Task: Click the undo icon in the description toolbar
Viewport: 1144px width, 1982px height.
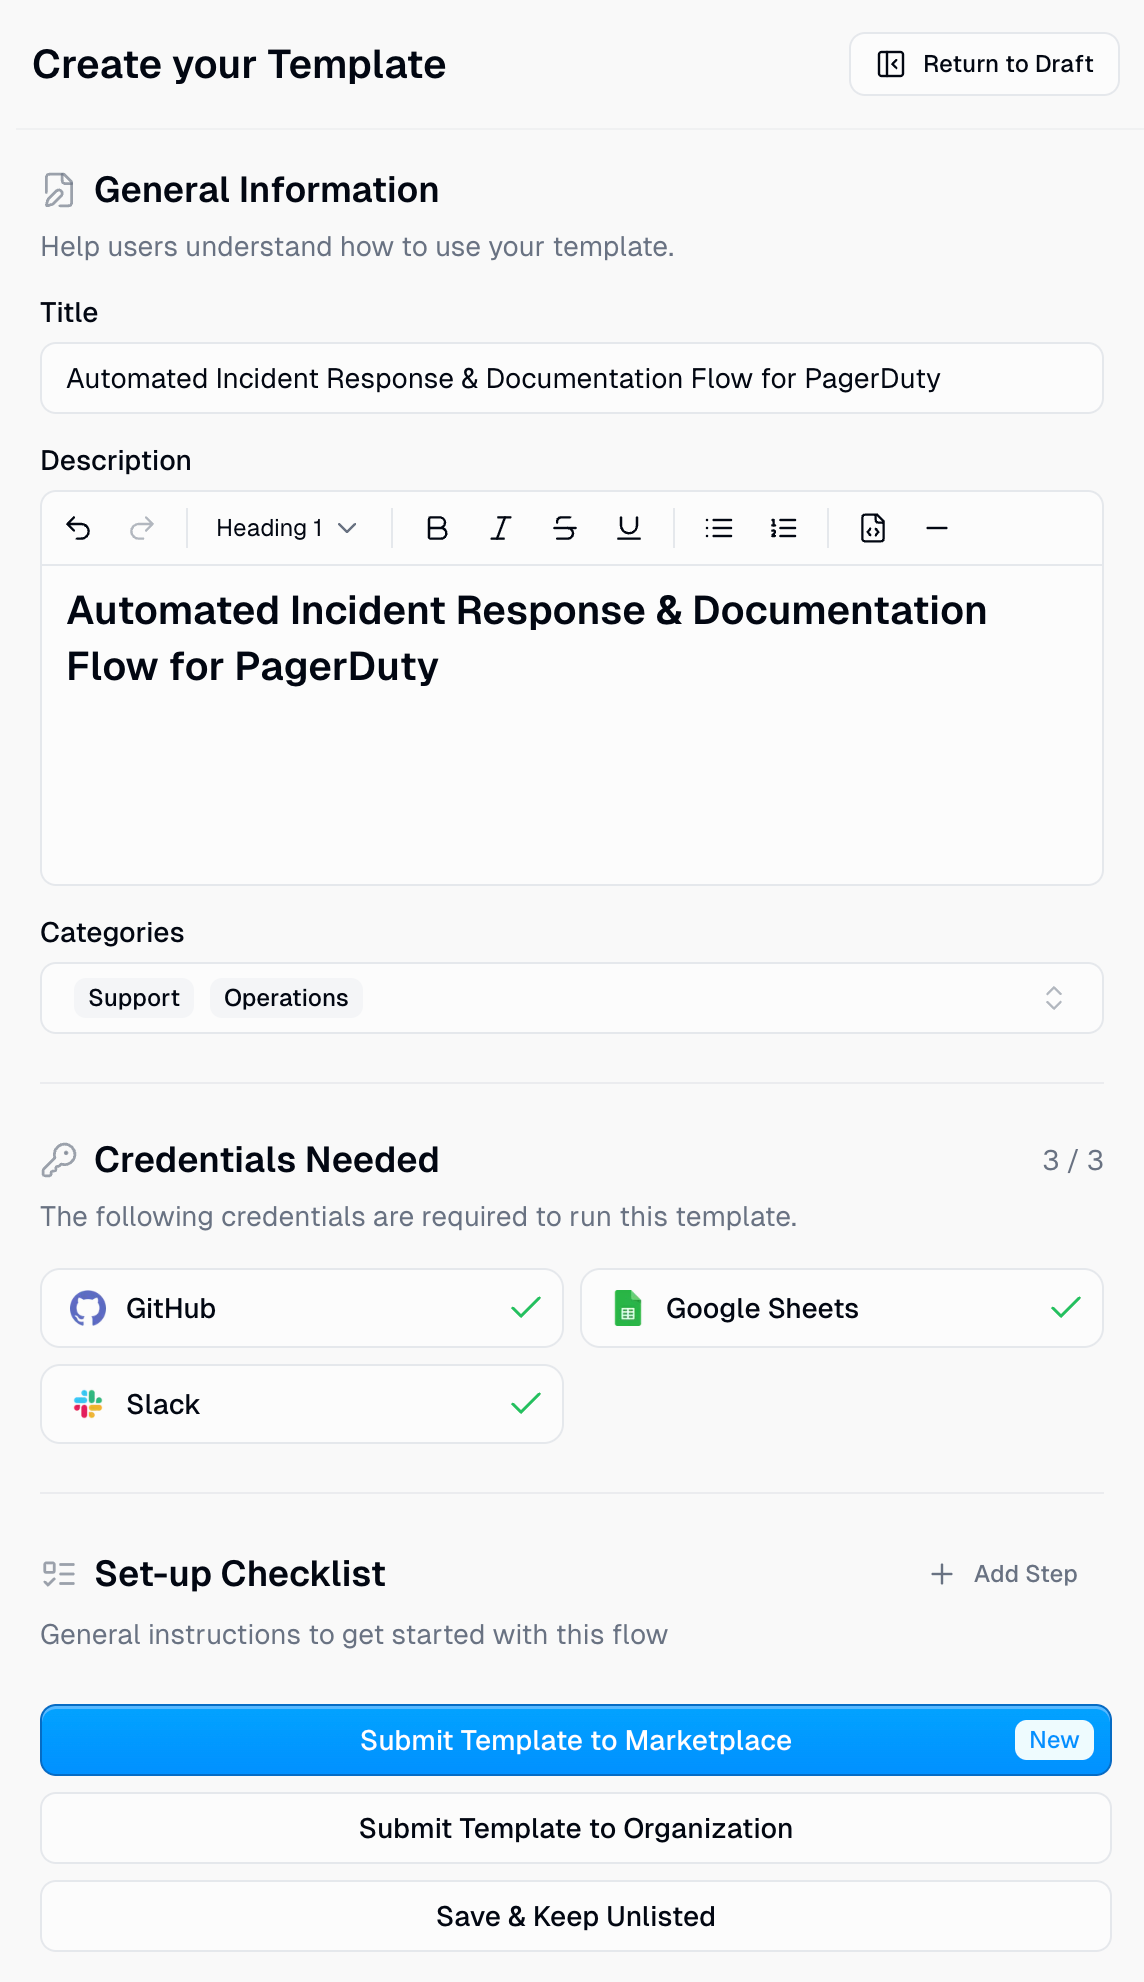Action: pyautogui.click(x=78, y=528)
